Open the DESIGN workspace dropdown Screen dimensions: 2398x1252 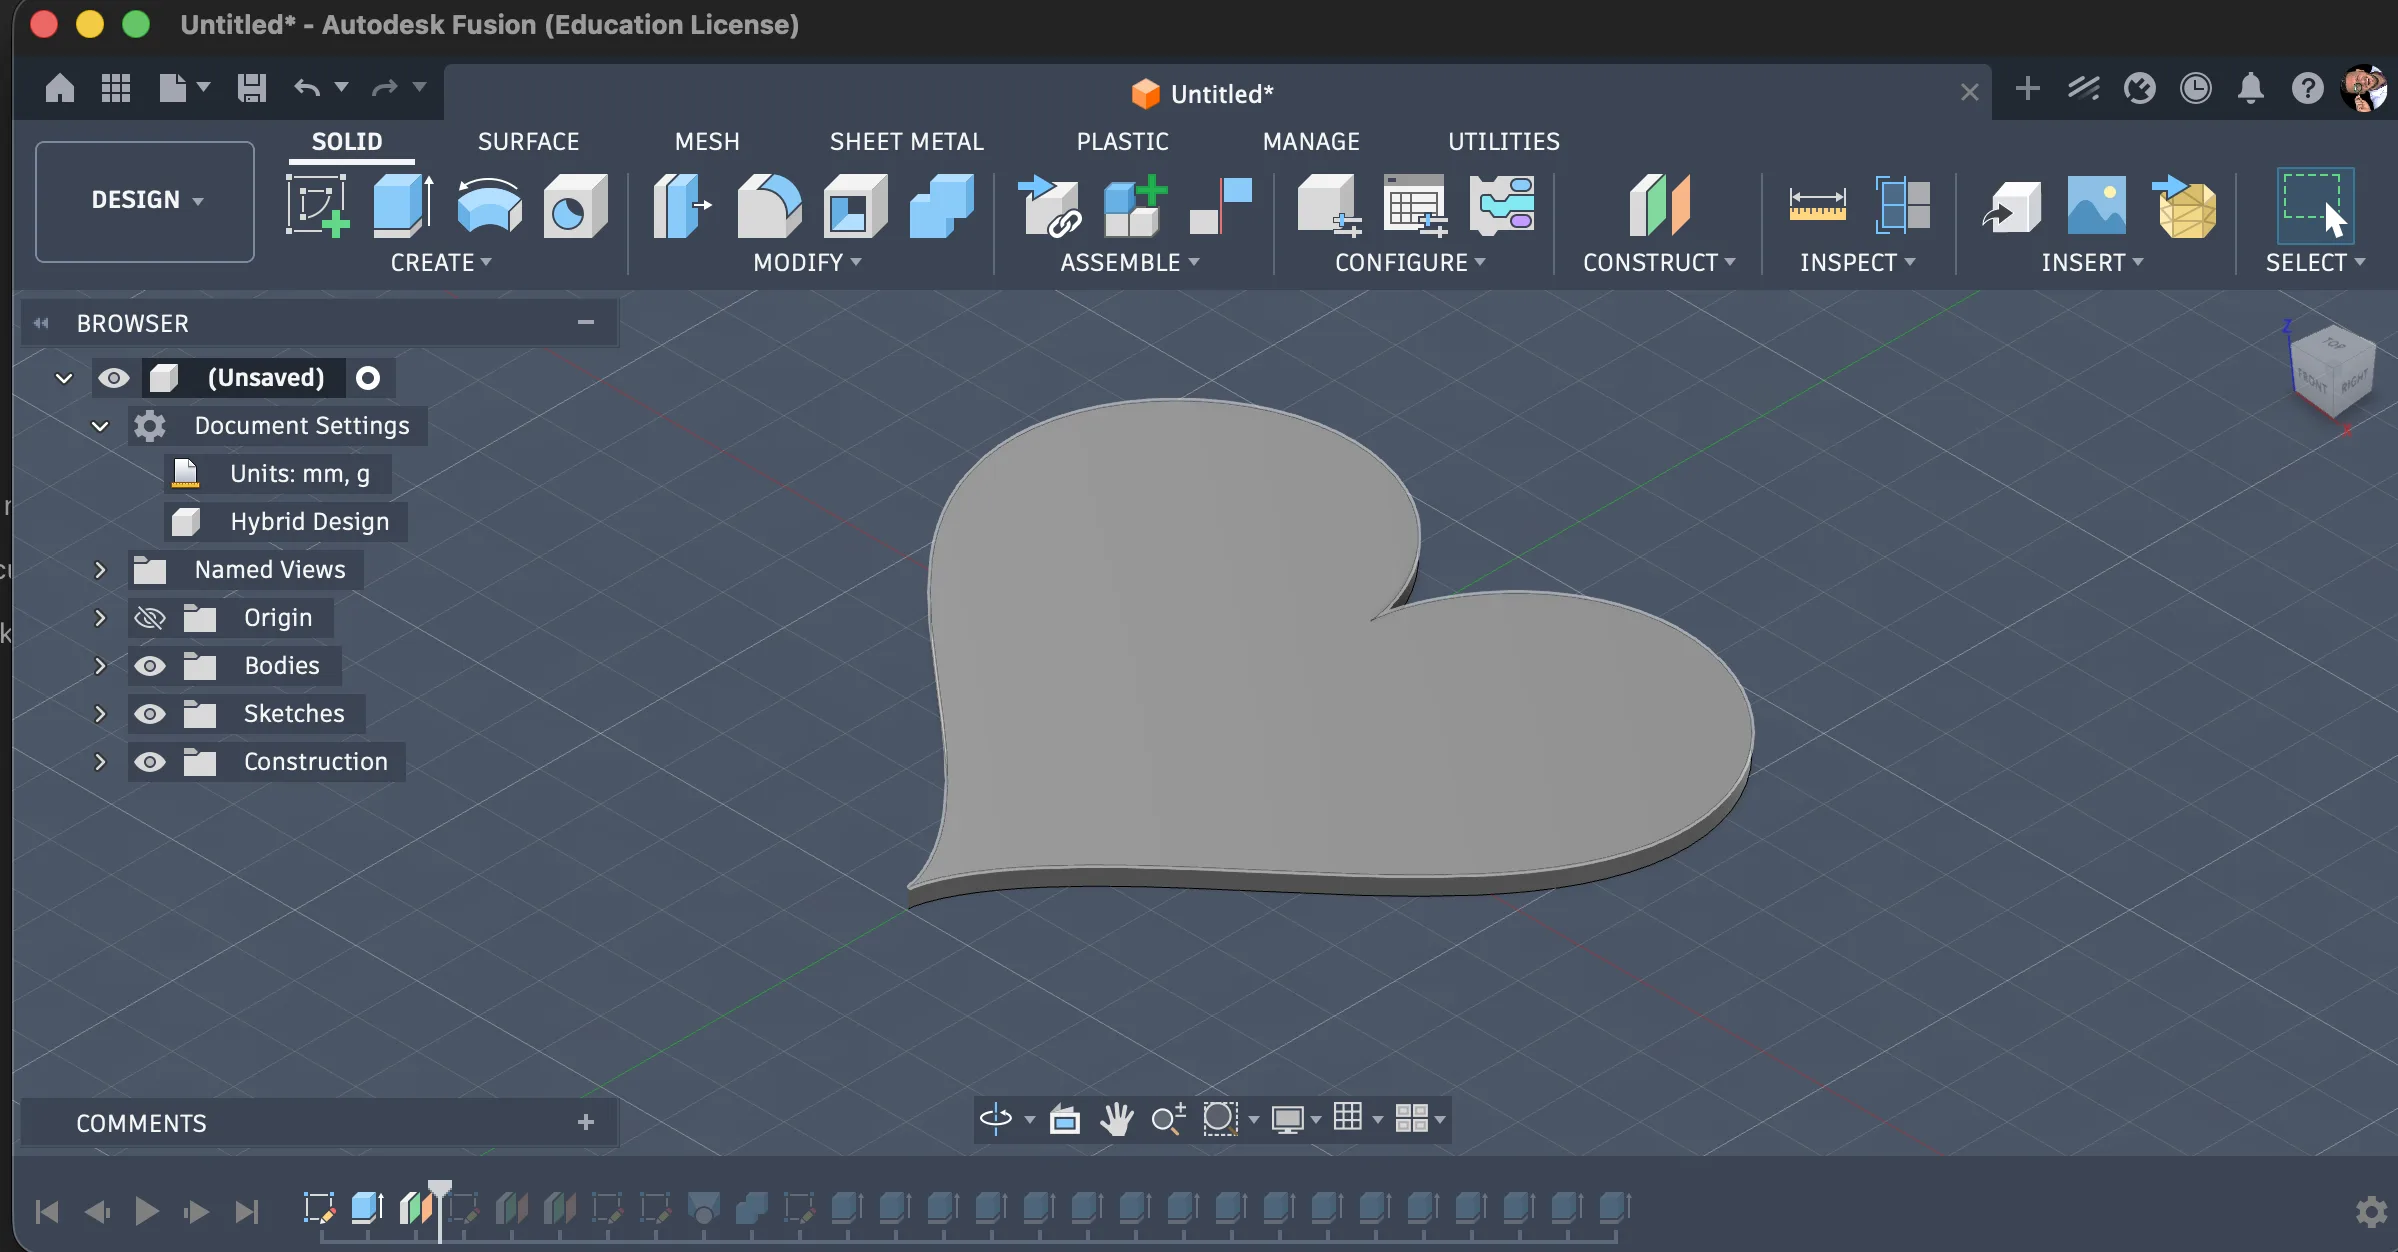click(145, 201)
